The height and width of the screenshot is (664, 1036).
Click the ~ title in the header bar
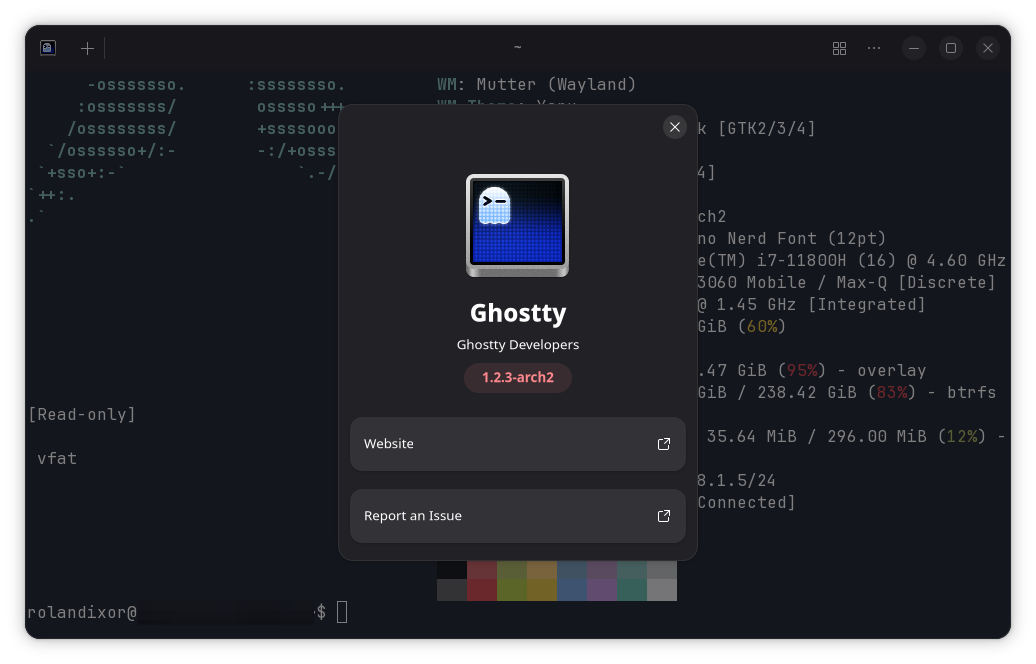coord(517,47)
